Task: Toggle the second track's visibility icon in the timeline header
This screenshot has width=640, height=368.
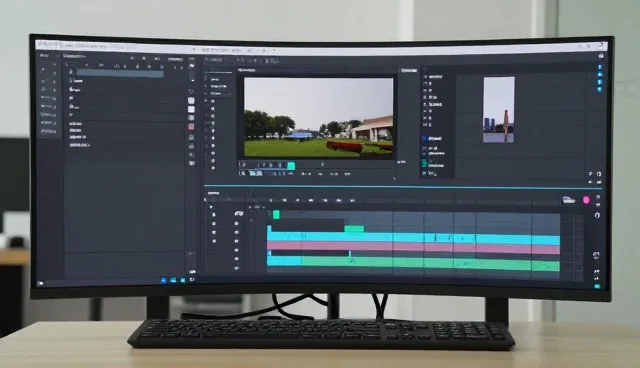Action: coord(214,224)
